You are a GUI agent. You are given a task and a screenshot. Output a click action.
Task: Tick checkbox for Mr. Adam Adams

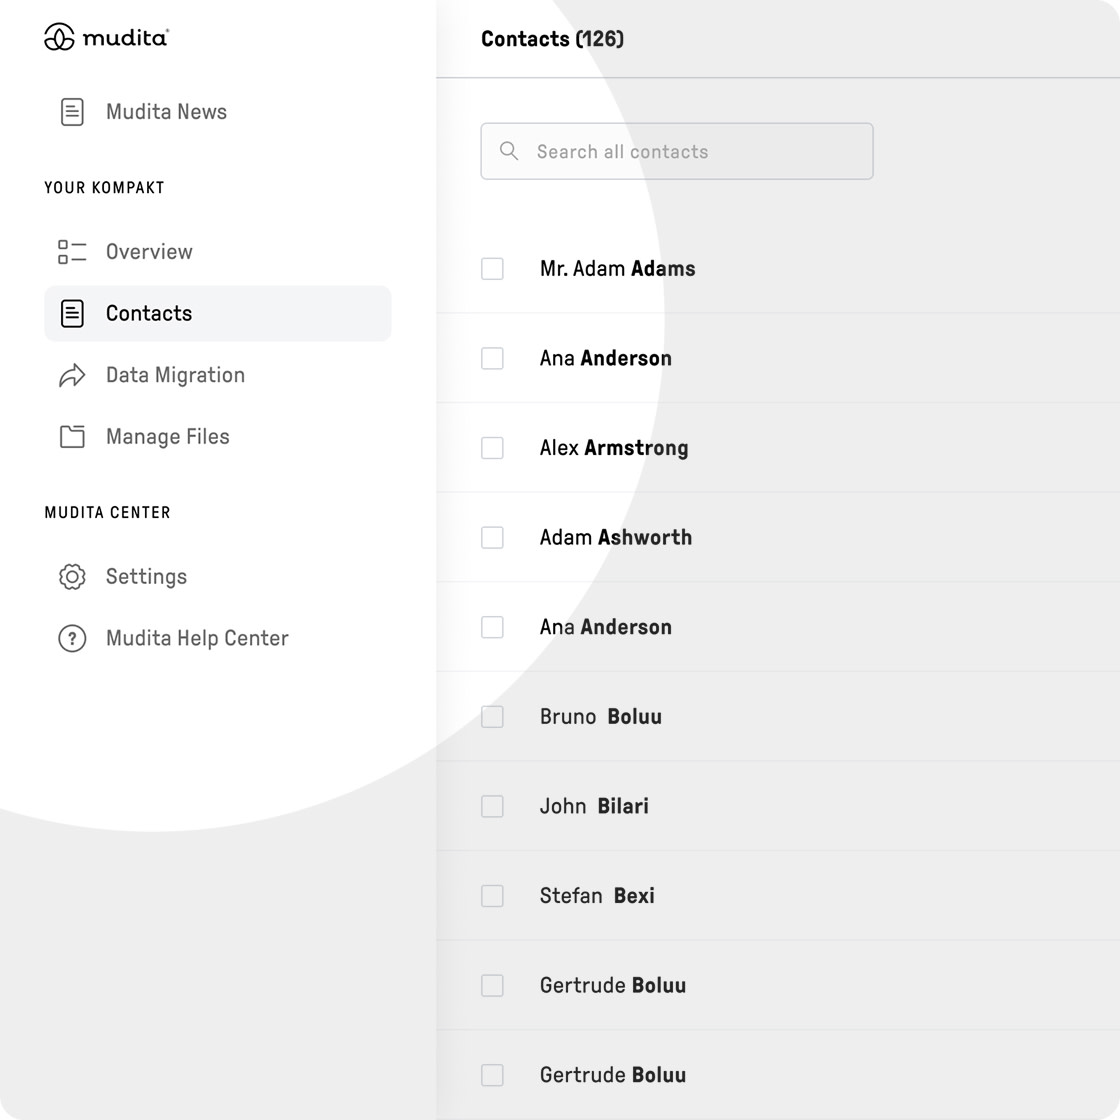click(x=492, y=269)
